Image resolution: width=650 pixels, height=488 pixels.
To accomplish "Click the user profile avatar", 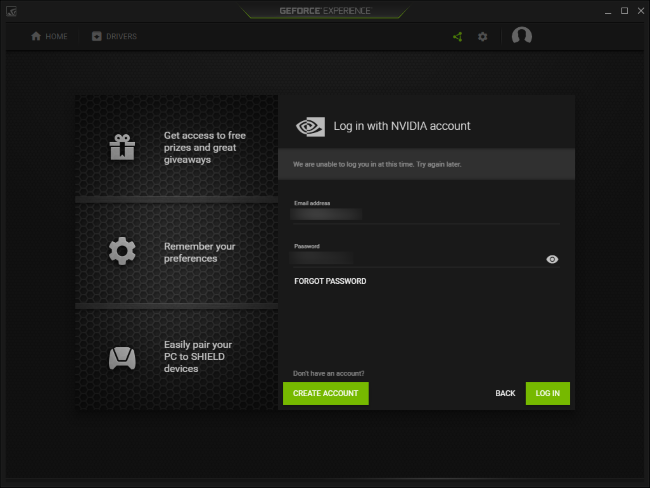I will point(521,36).
